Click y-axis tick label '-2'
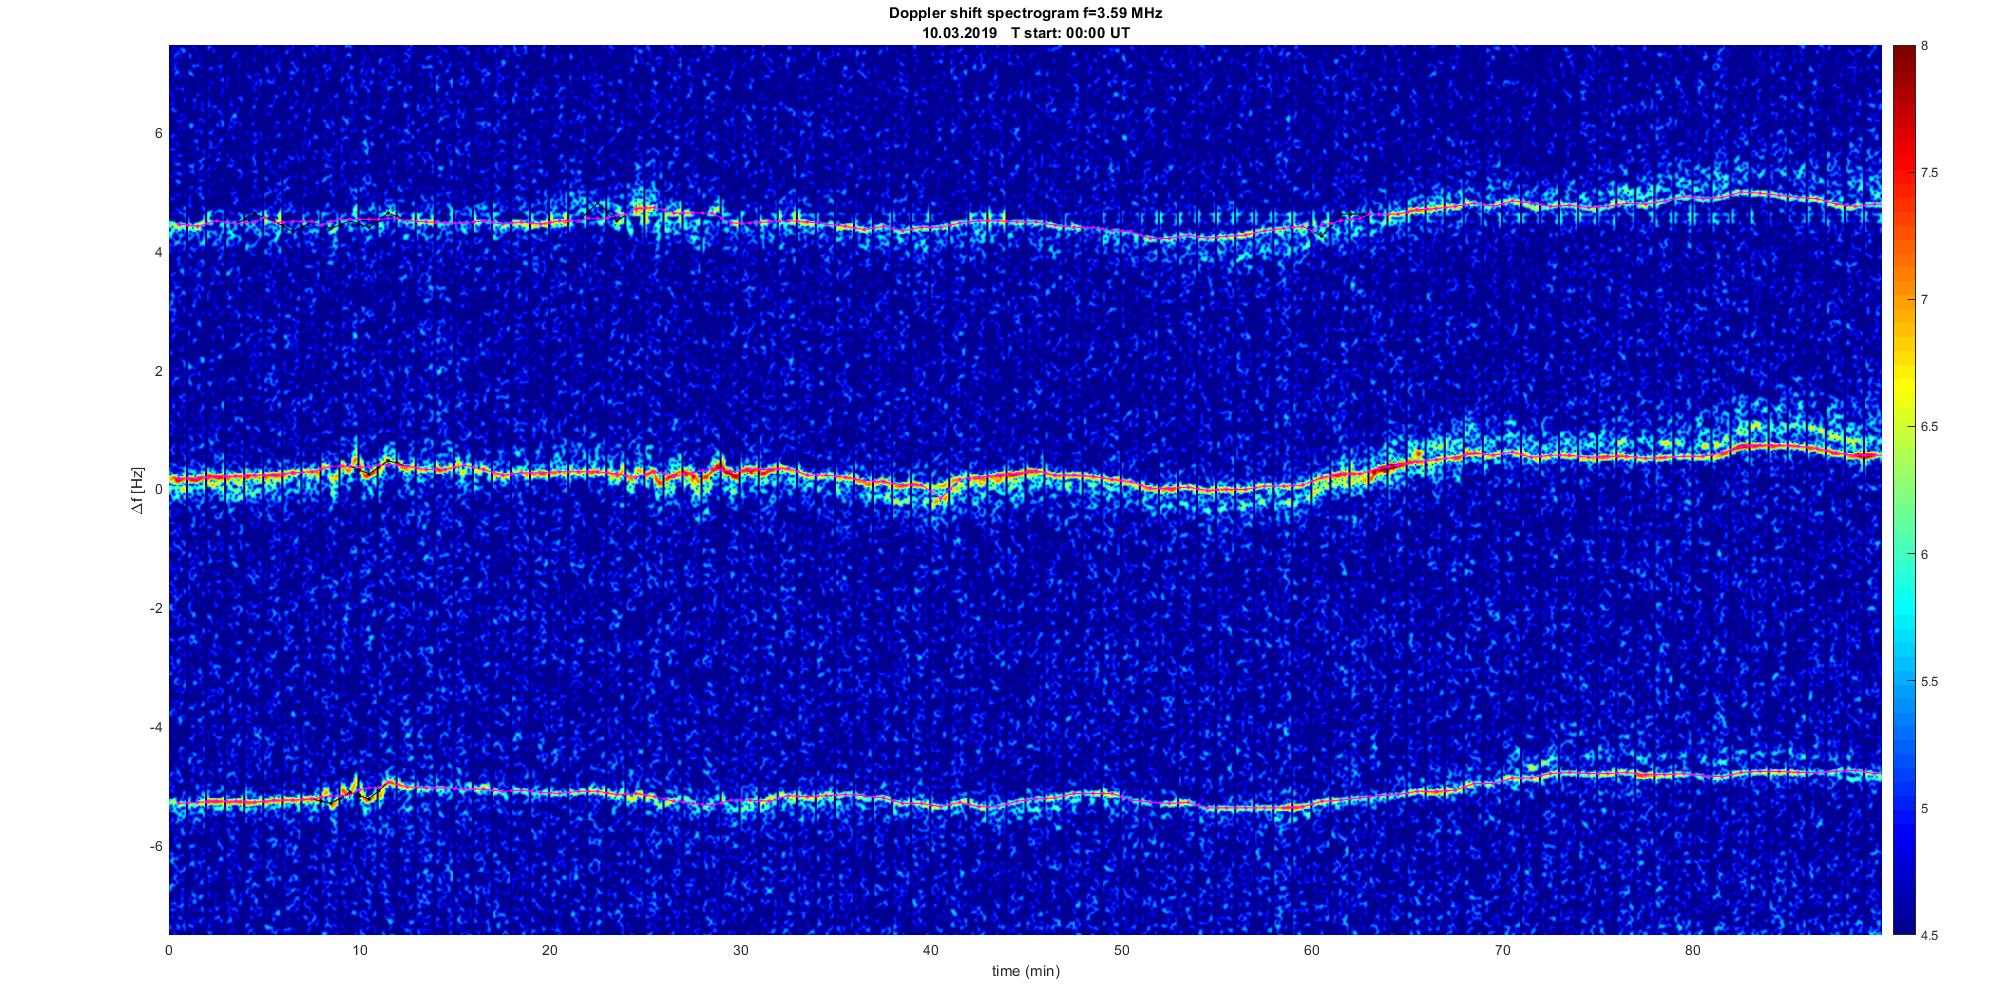2000x1003 pixels. (x=155, y=609)
